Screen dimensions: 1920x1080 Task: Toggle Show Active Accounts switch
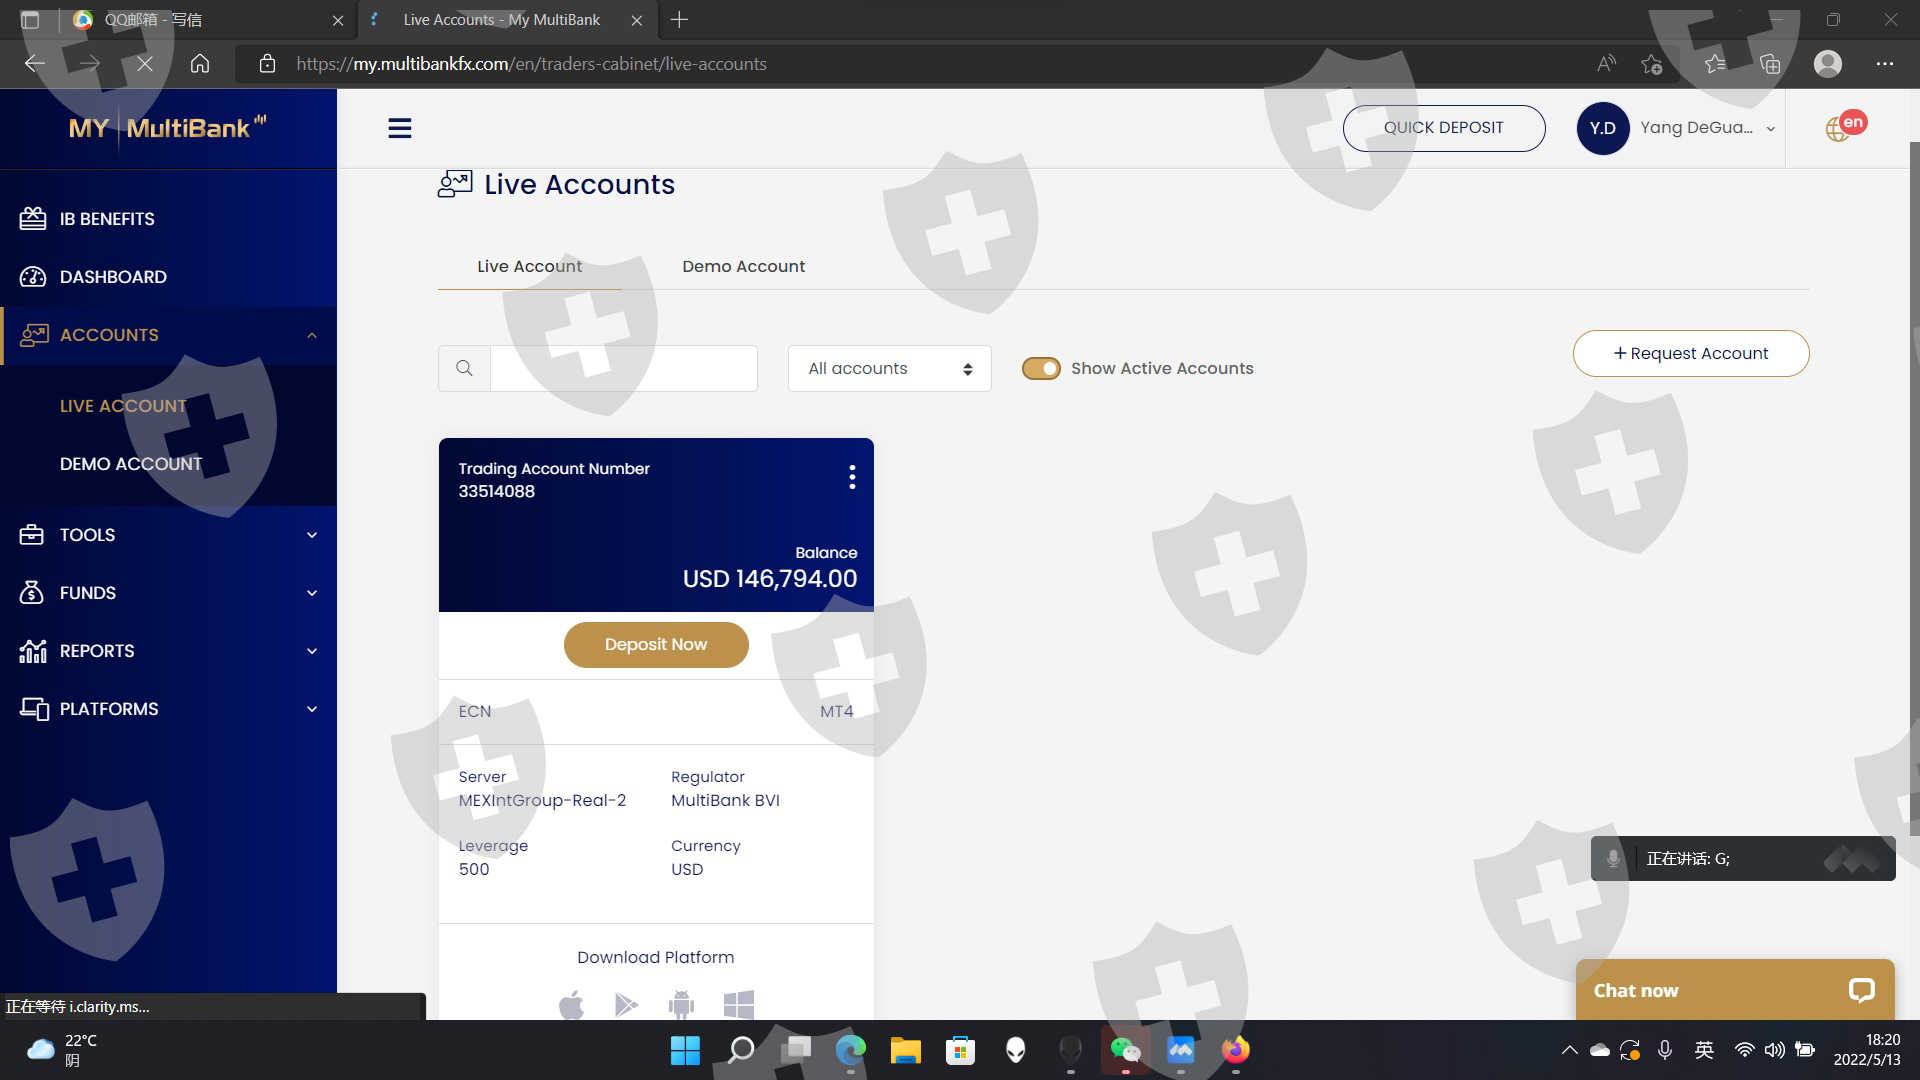tap(1041, 368)
